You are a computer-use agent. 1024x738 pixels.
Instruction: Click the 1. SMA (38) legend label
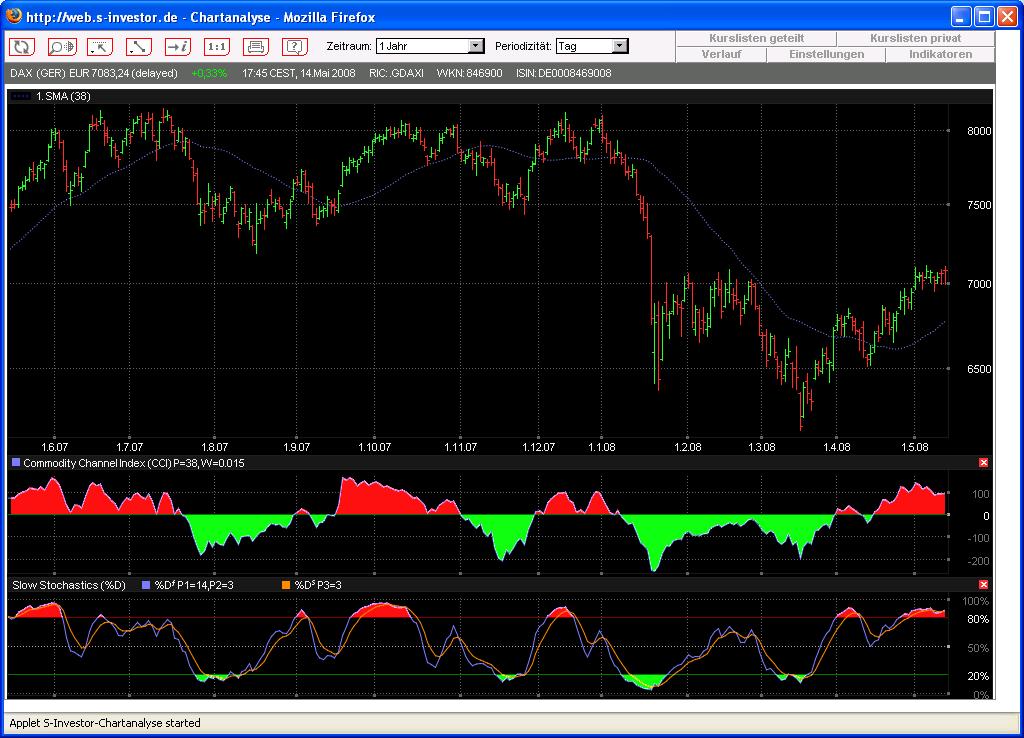tap(63, 96)
